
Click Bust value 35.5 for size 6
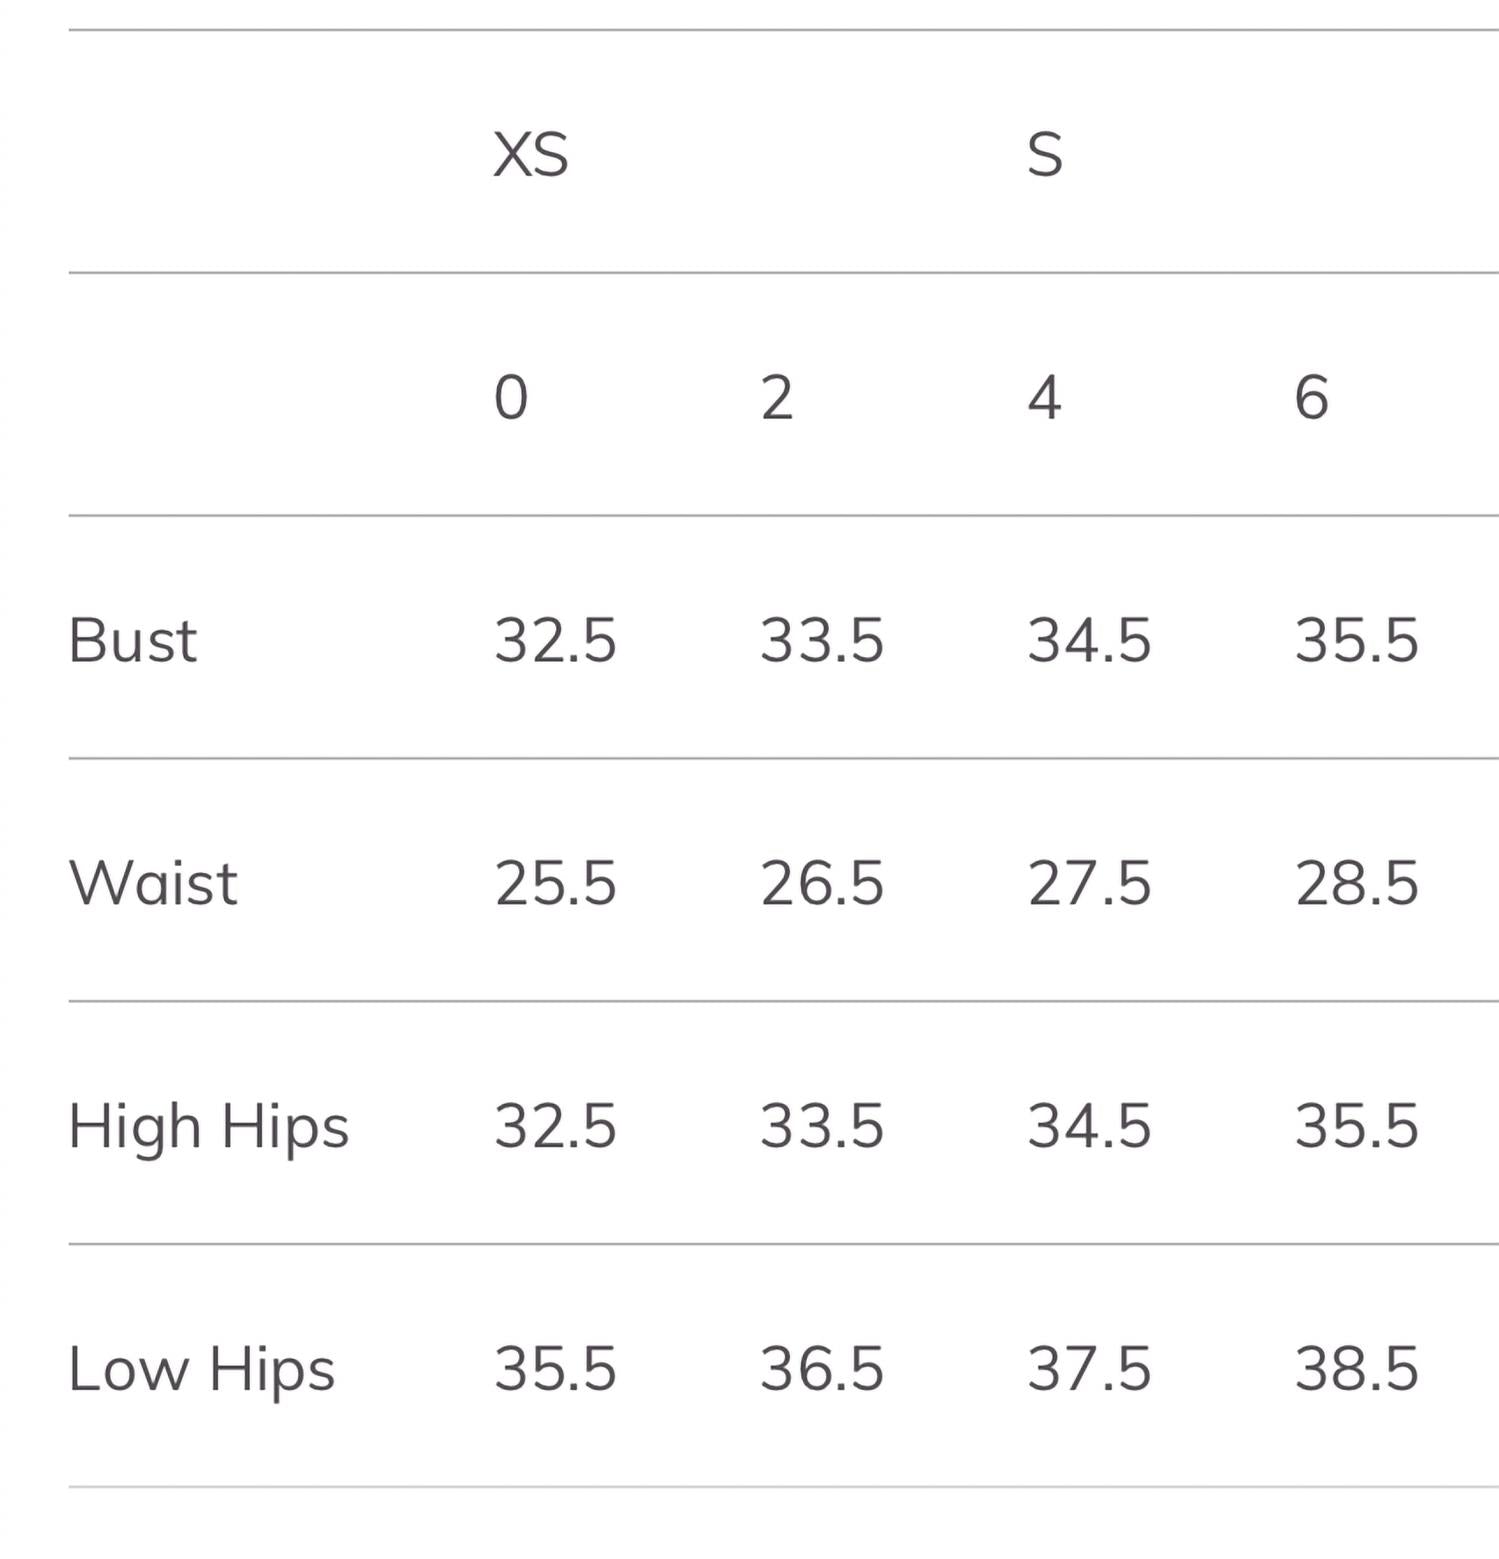(1357, 640)
